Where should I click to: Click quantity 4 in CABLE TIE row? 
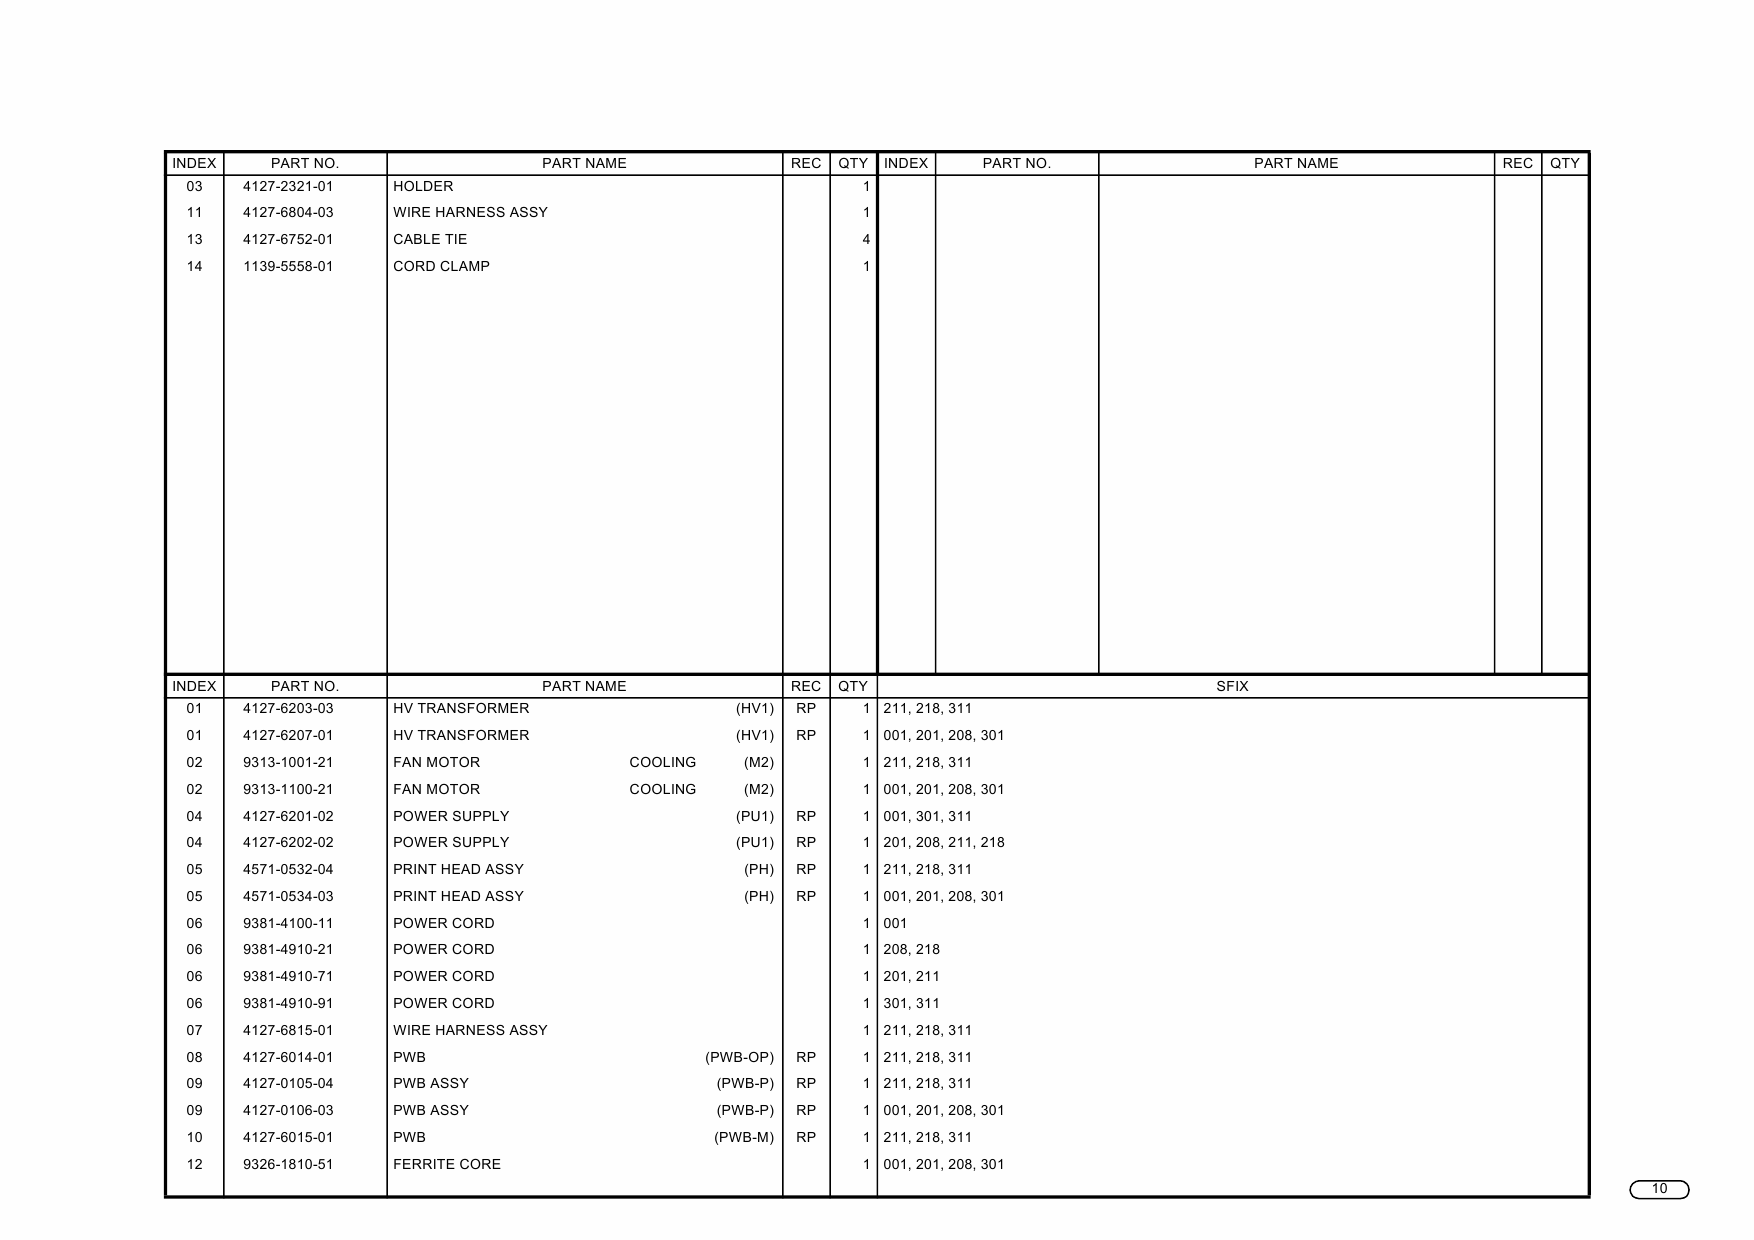click(x=866, y=239)
